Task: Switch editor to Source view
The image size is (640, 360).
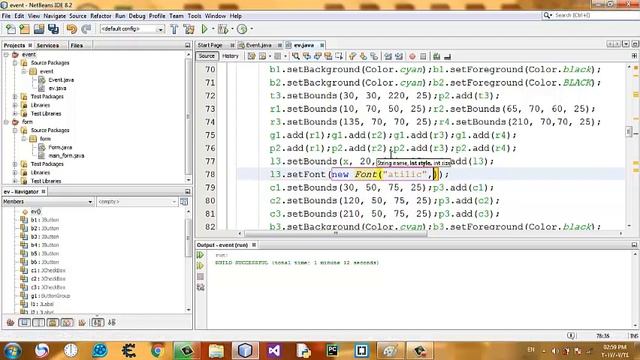Action: pyautogui.click(x=207, y=56)
